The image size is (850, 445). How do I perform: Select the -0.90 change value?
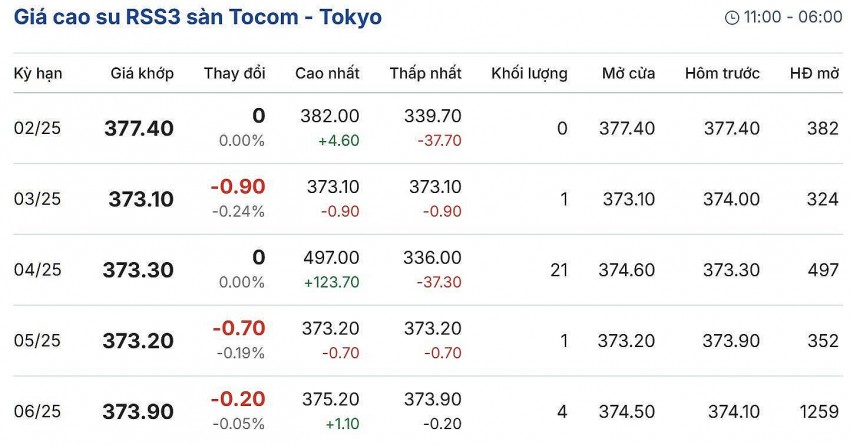pos(238,187)
